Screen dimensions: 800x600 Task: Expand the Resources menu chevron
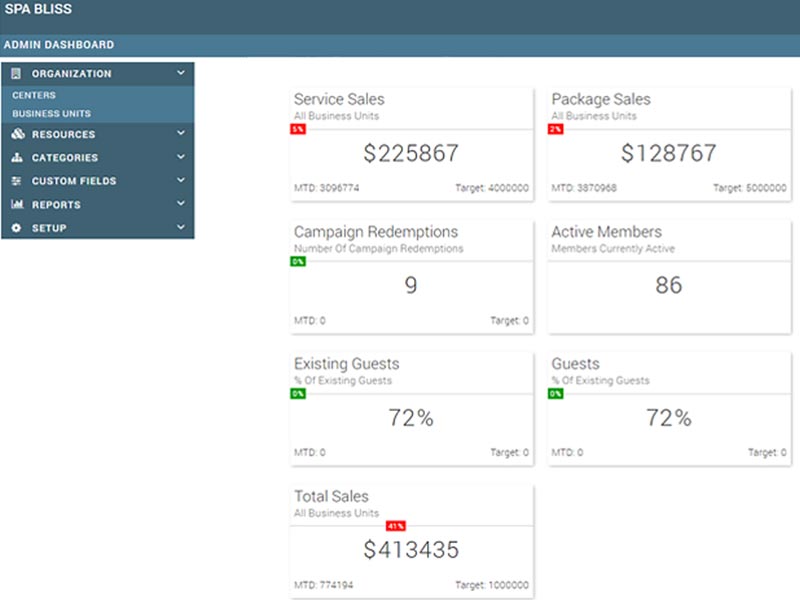click(x=181, y=134)
